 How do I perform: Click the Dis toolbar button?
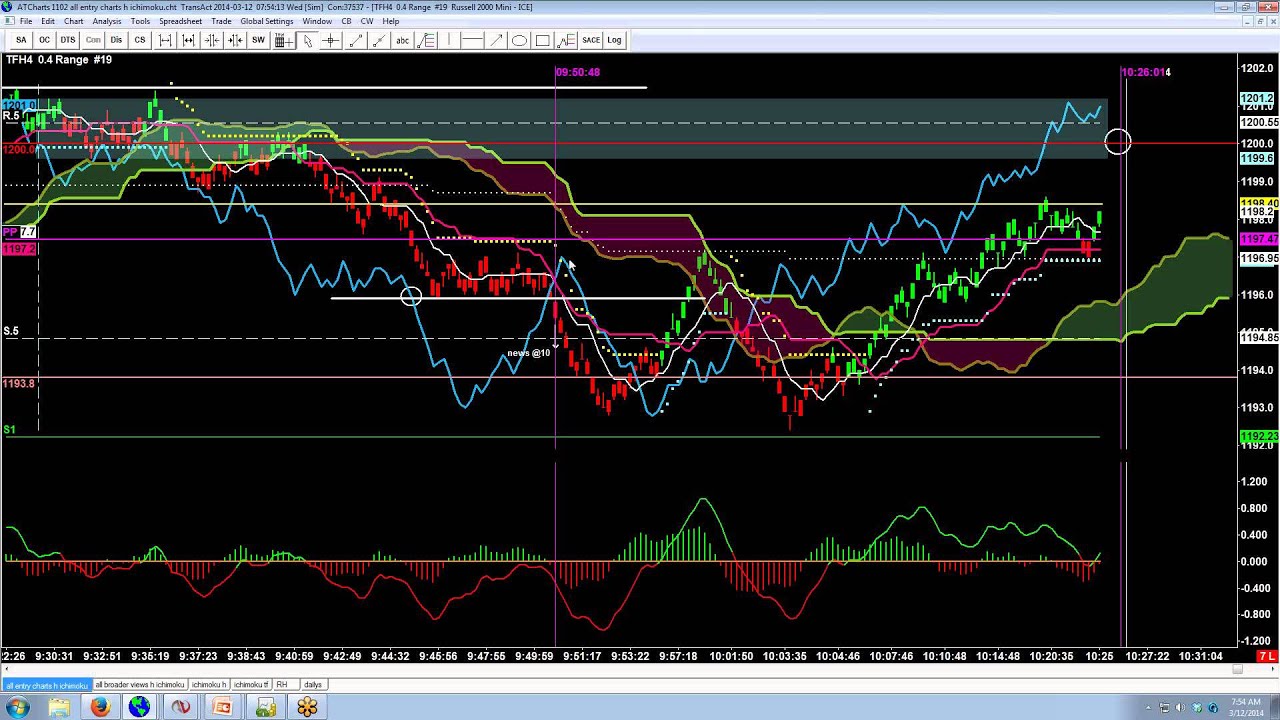[x=116, y=40]
